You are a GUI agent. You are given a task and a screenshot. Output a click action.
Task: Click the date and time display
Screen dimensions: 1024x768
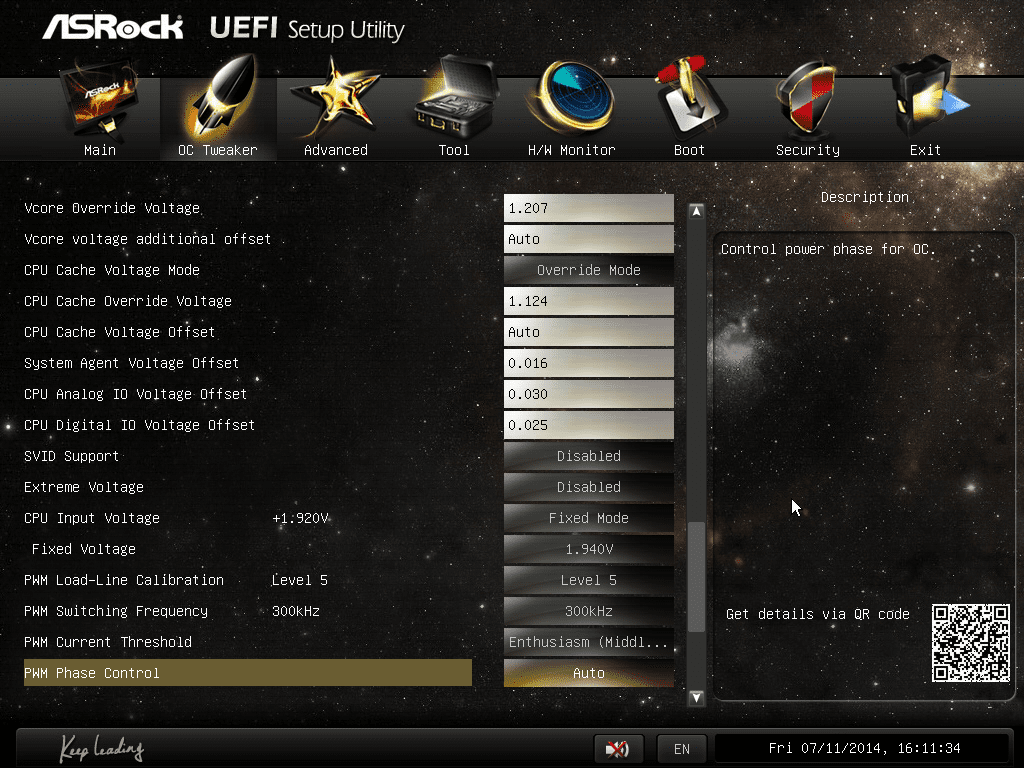[863, 748]
